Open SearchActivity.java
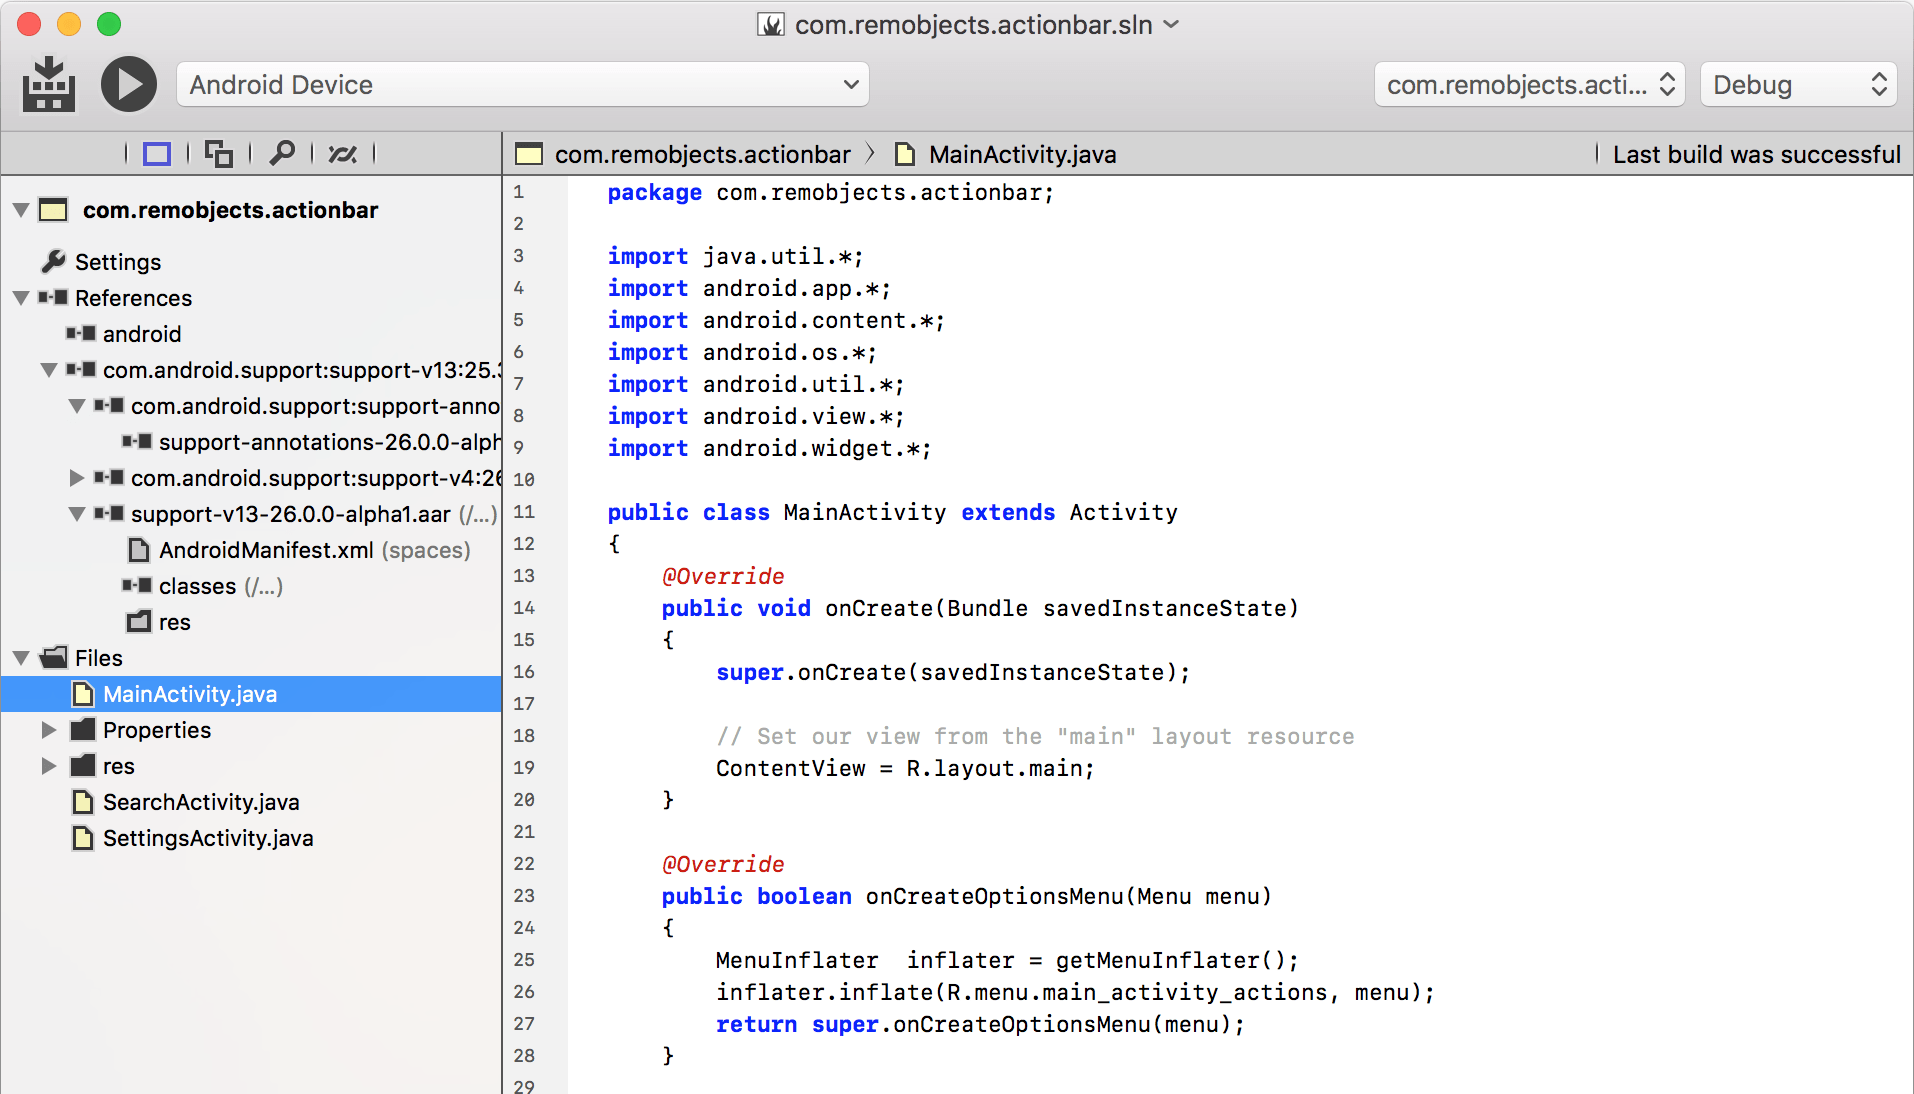The height and width of the screenshot is (1094, 1914). 201,802
